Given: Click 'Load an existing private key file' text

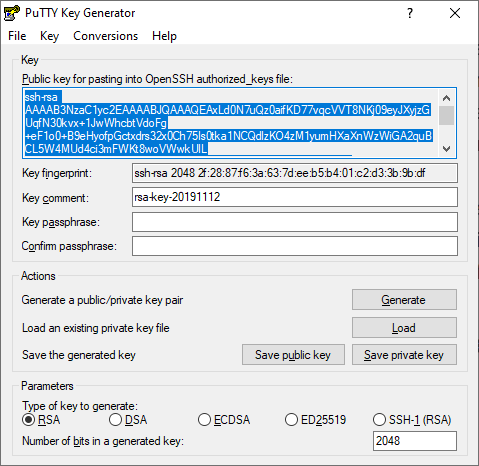Looking at the screenshot, I should click(x=96, y=328).
